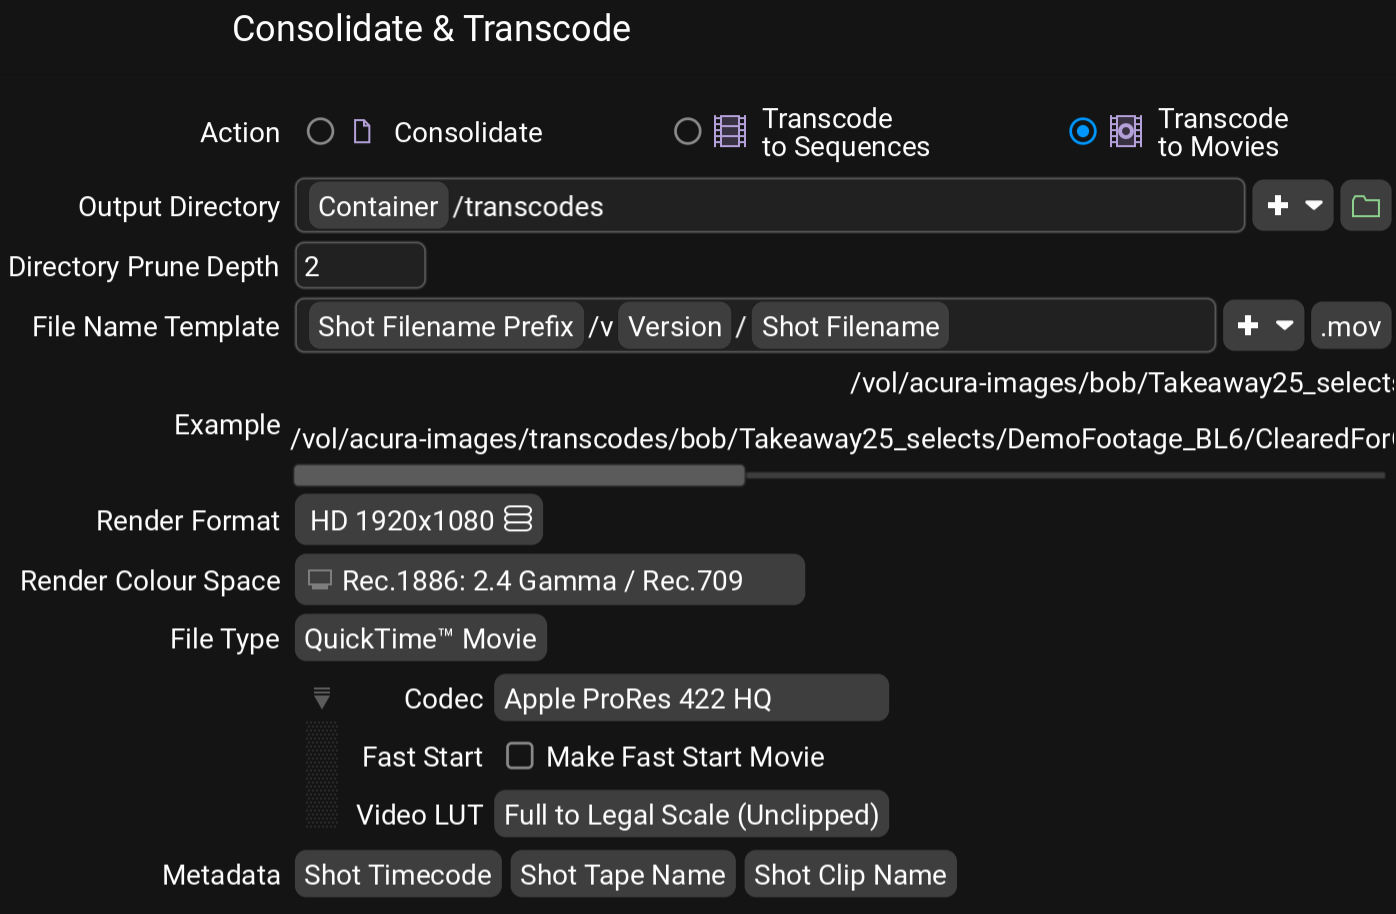Click the Example path horizontal scrollbar

pos(519,476)
